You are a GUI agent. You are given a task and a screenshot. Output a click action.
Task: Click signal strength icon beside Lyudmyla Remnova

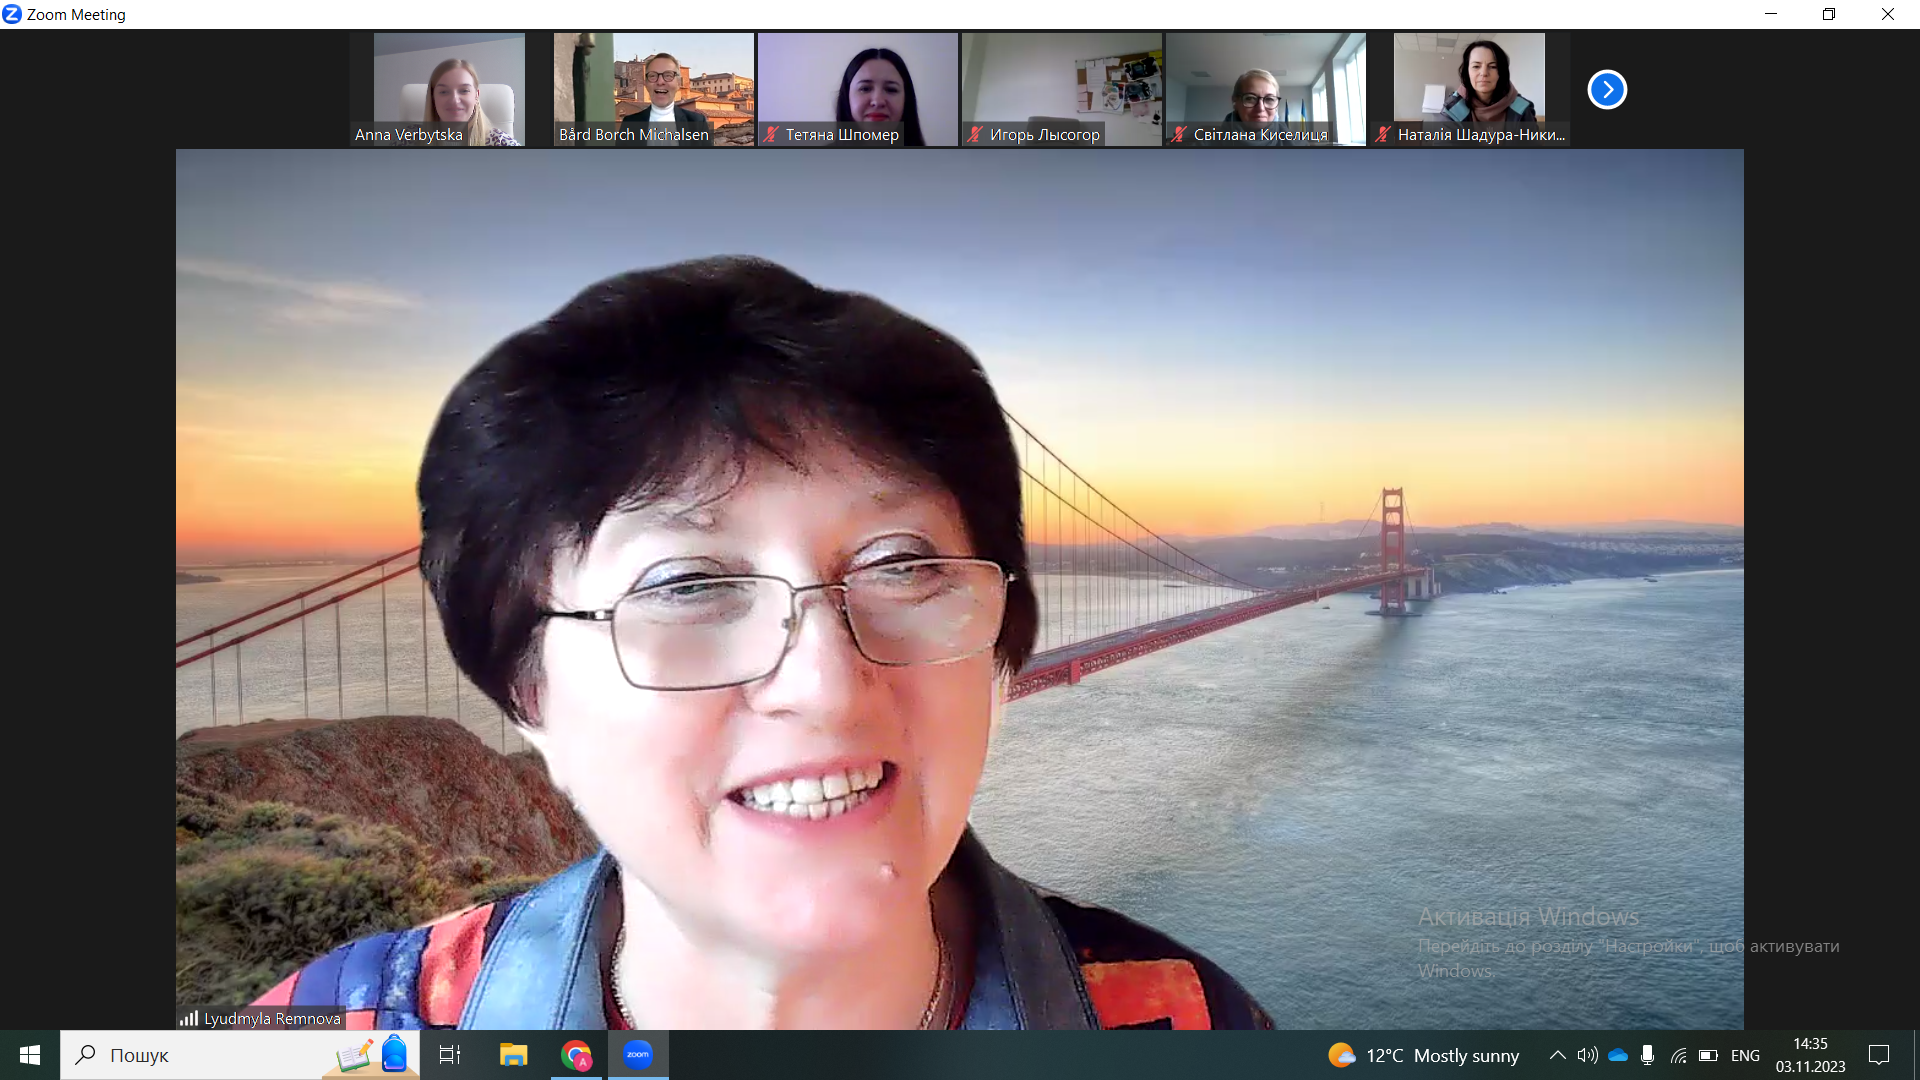(189, 1018)
